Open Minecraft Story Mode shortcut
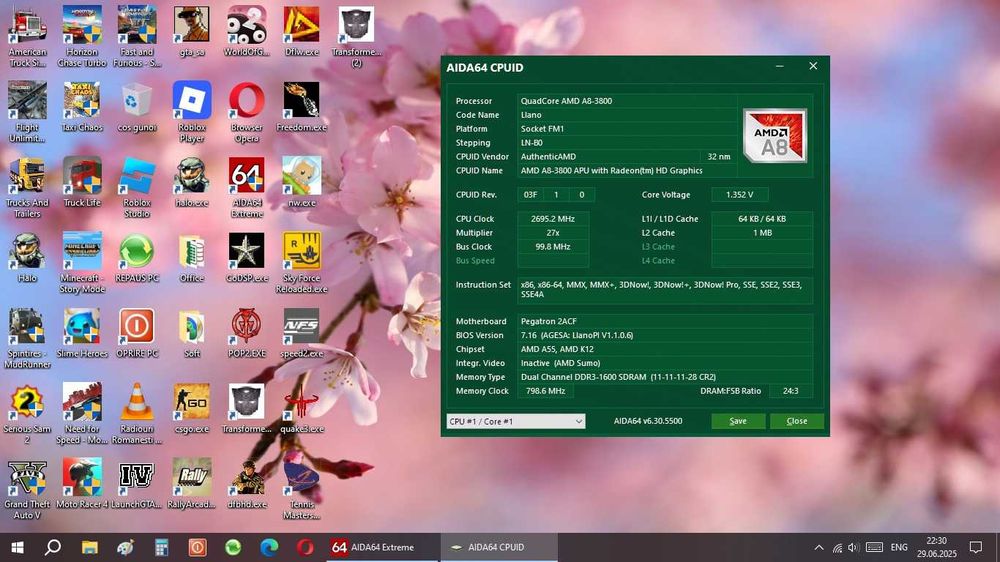 pos(82,262)
